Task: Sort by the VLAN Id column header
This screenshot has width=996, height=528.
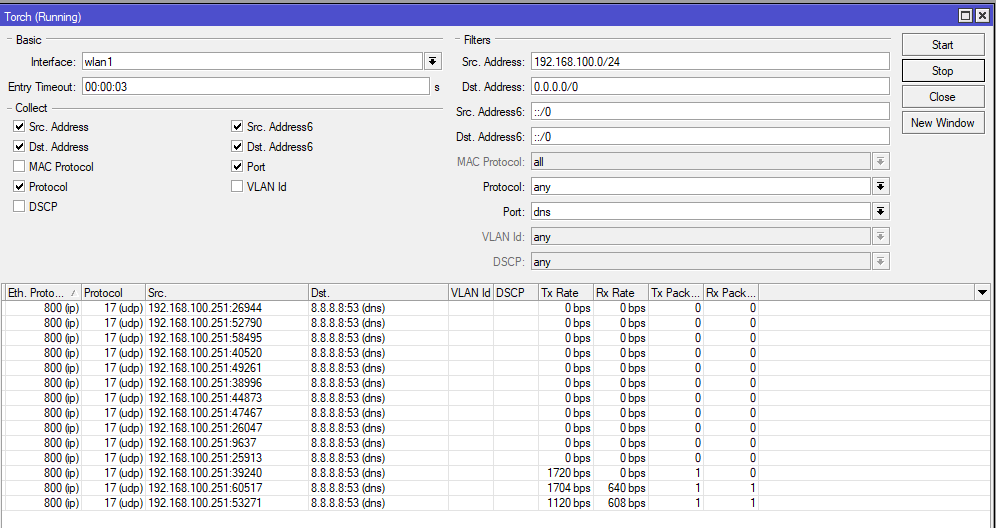Action: [x=471, y=293]
